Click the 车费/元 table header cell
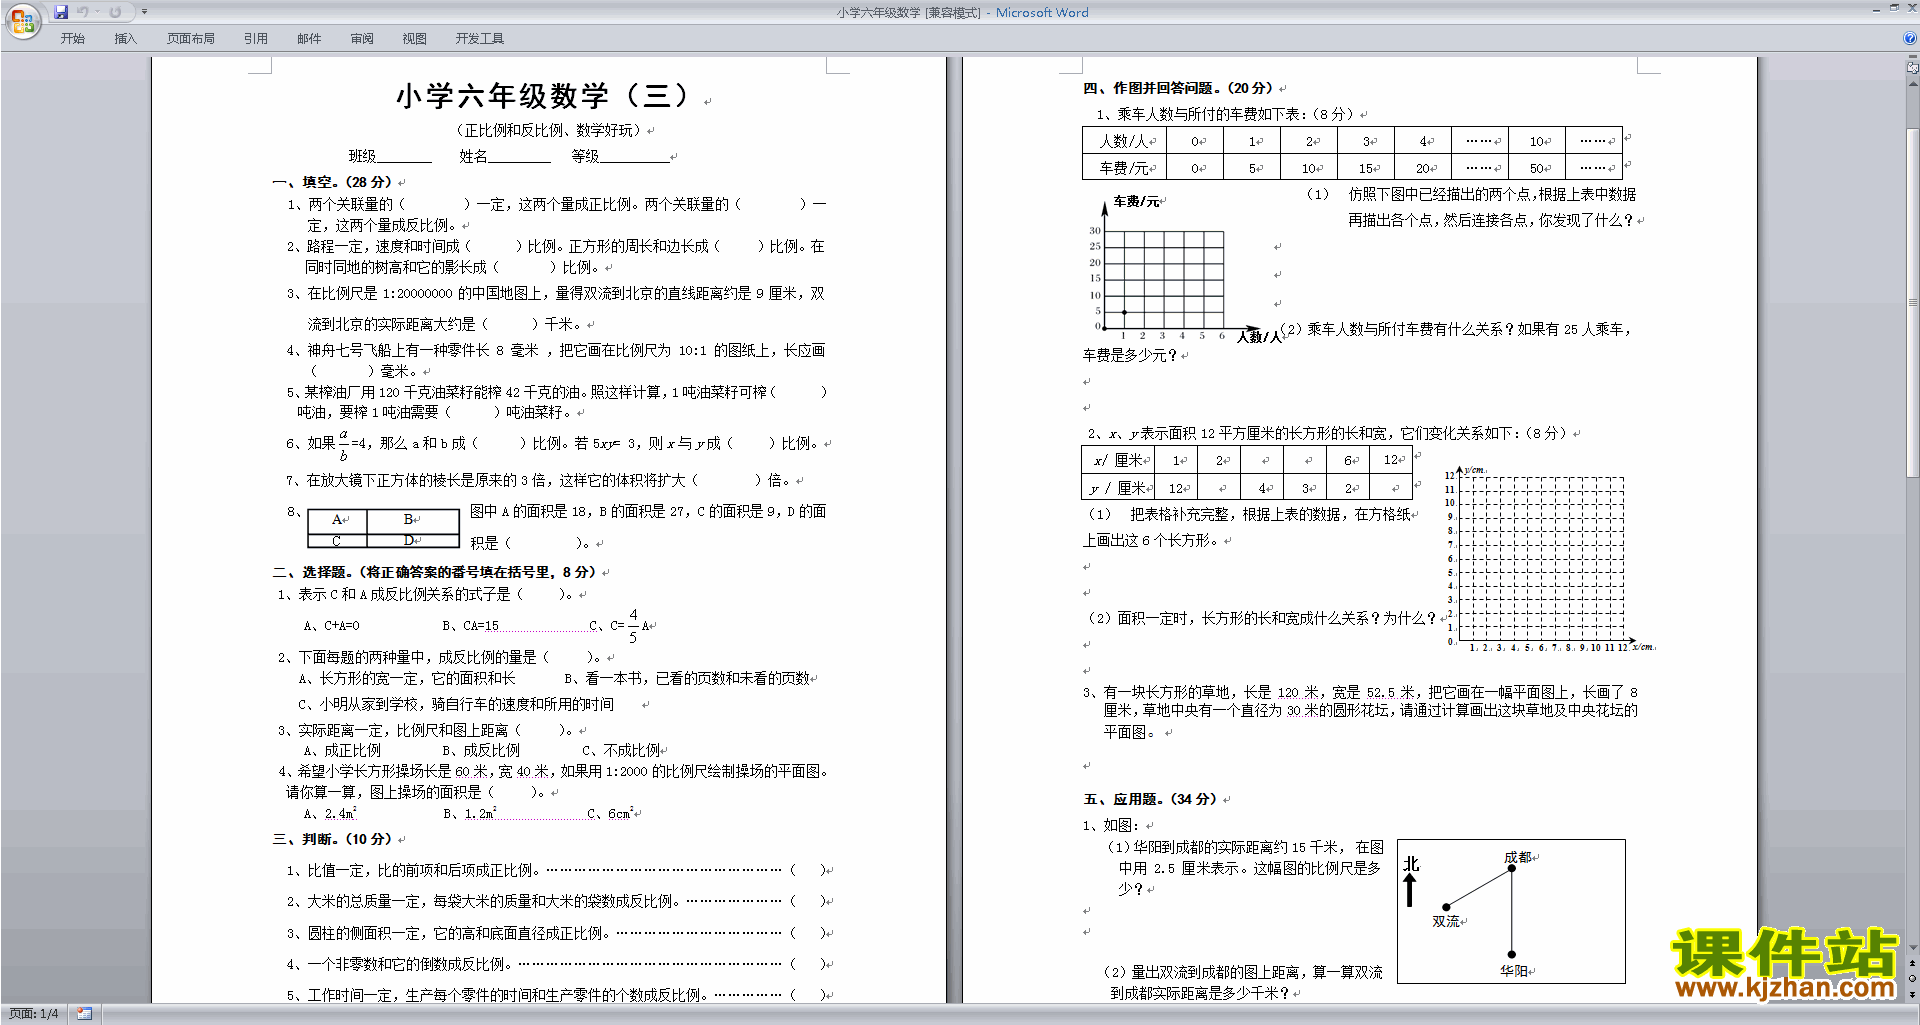The width and height of the screenshot is (1920, 1025). pos(1124,168)
